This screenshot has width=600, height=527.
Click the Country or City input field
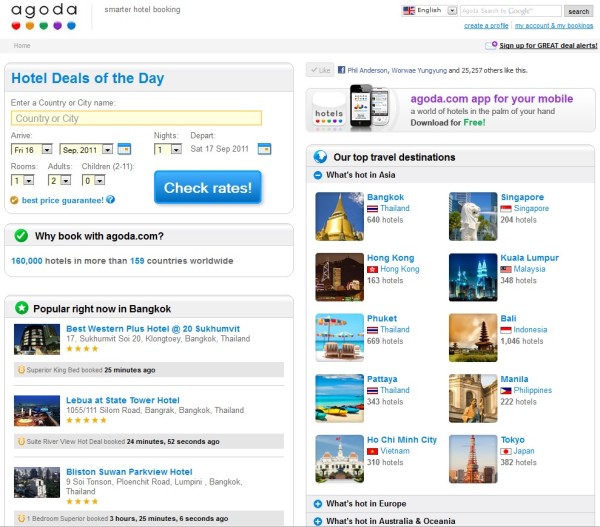(136, 118)
